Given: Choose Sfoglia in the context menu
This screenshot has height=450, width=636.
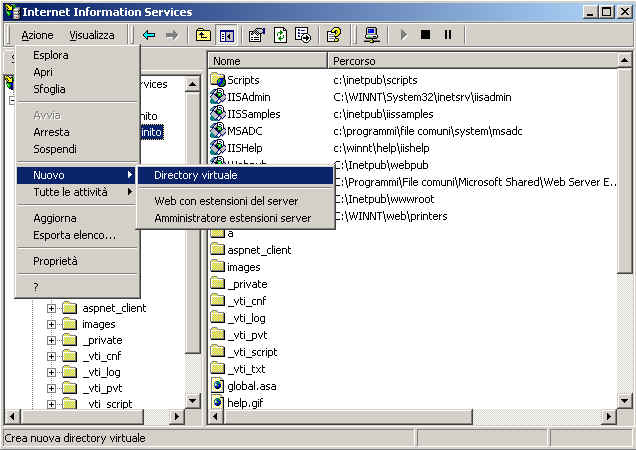Looking at the screenshot, I should (x=76, y=89).
